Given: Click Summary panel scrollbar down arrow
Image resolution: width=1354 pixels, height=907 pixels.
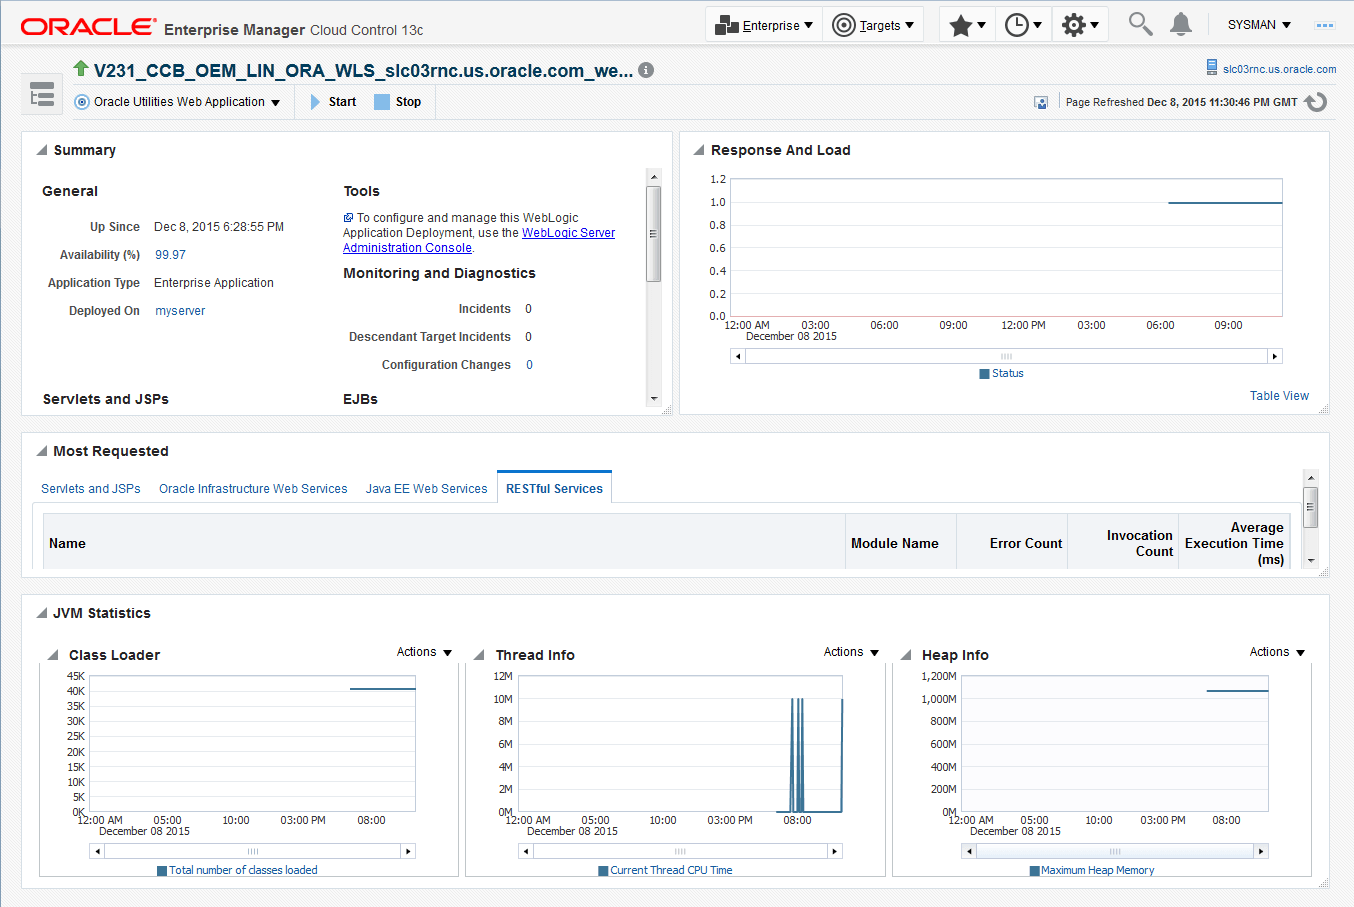Looking at the screenshot, I should pos(654,398).
